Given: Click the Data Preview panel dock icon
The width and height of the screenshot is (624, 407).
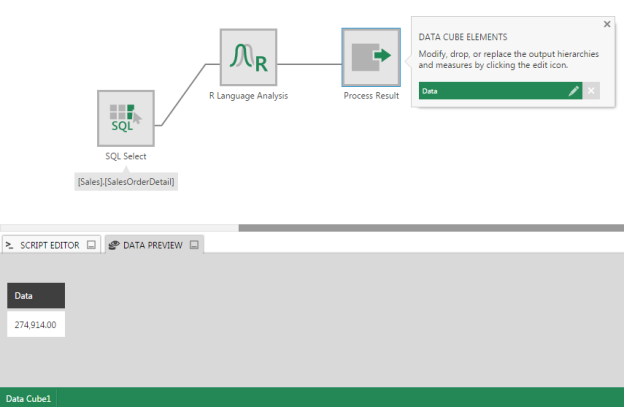Looking at the screenshot, I should pyautogui.click(x=194, y=244).
